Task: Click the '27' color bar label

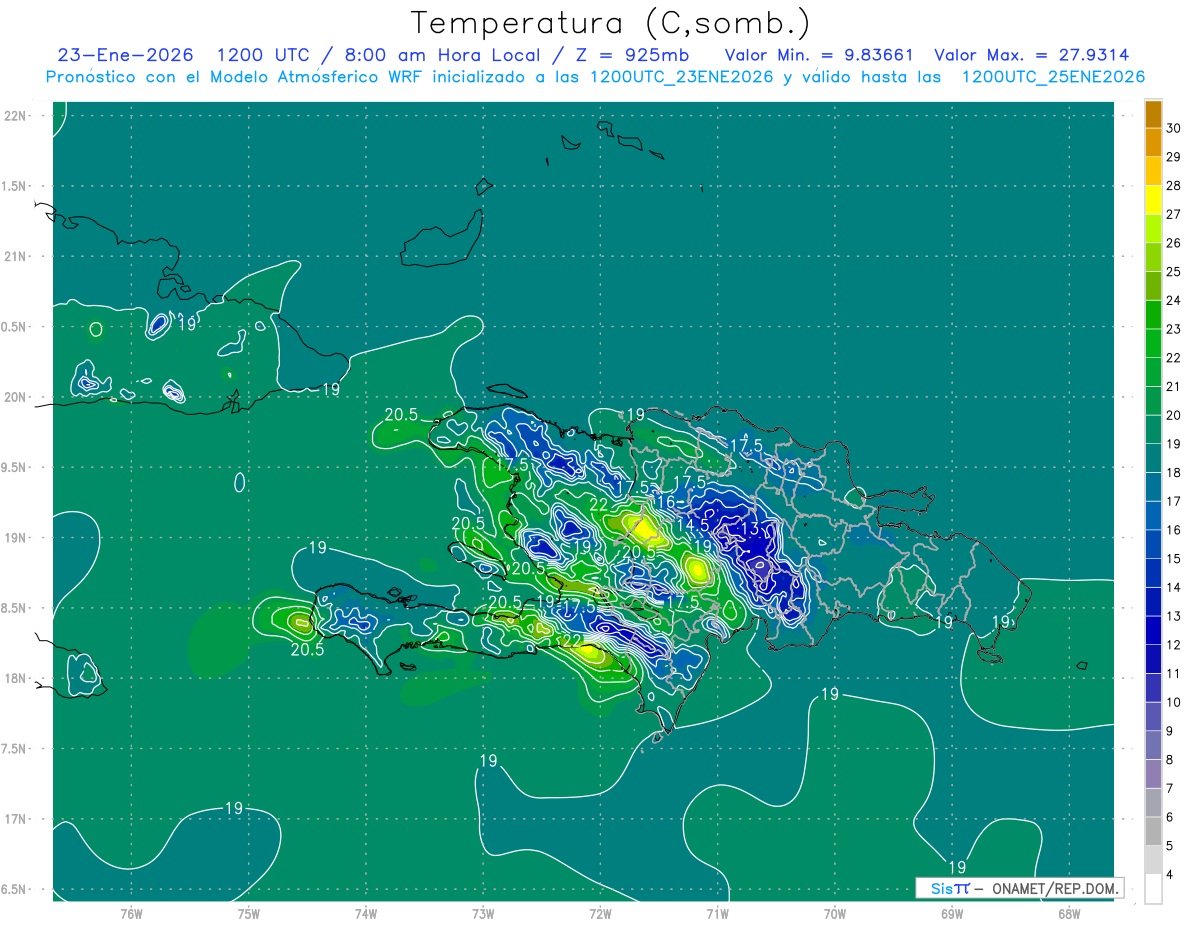Action: coord(1174,214)
